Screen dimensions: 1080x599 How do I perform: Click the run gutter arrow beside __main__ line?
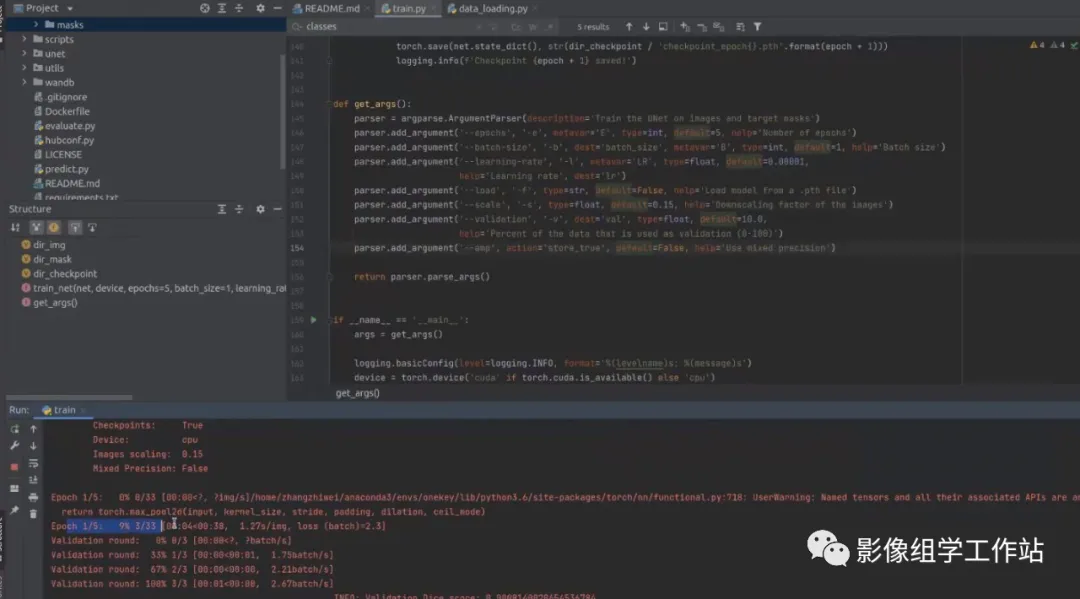click(x=313, y=320)
